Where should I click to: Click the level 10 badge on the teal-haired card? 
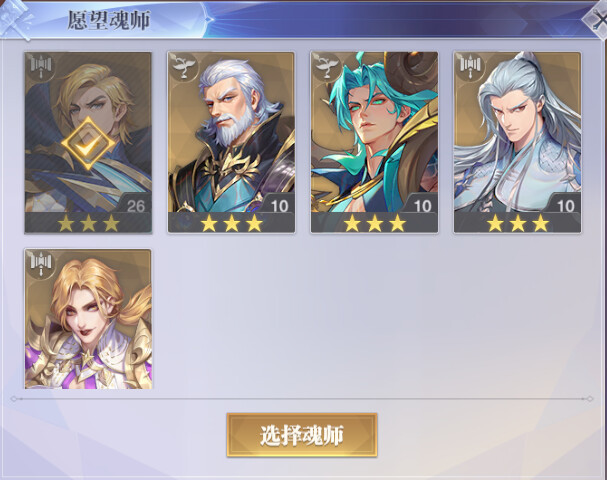[x=422, y=206]
